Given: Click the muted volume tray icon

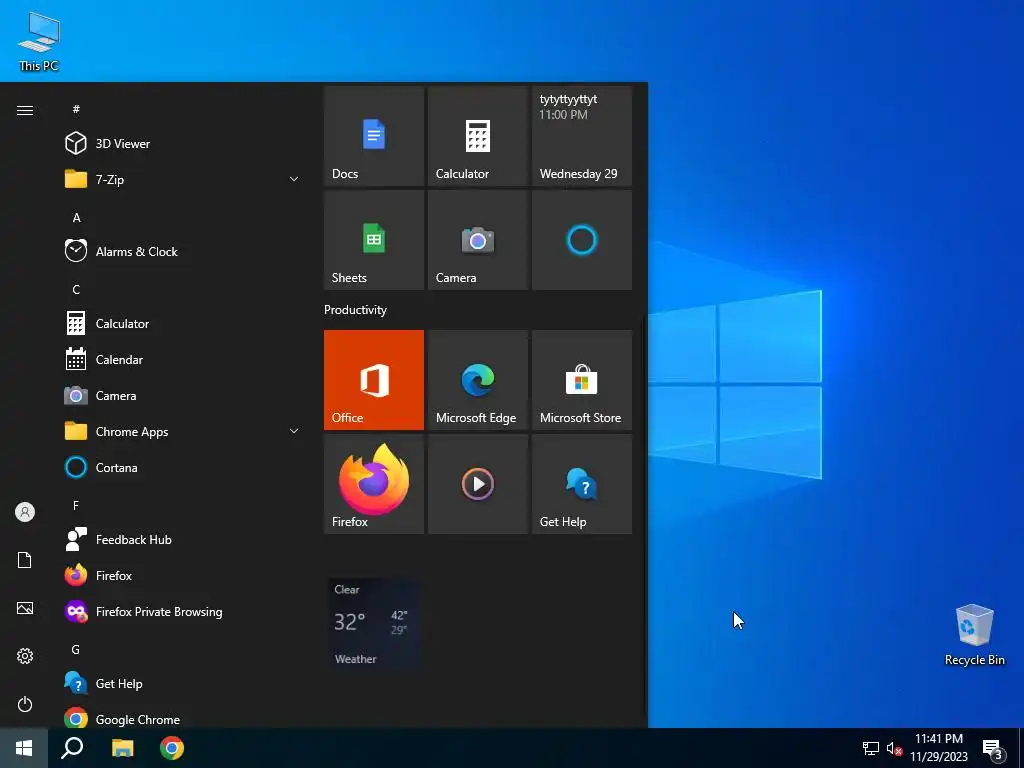Looking at the screenshot, I should click(894, 748).
